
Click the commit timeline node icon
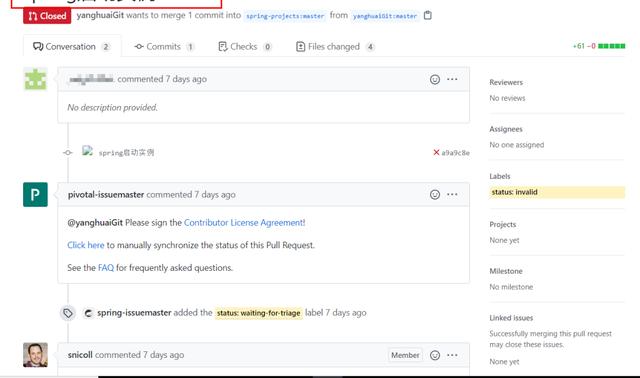click(68, 153)
